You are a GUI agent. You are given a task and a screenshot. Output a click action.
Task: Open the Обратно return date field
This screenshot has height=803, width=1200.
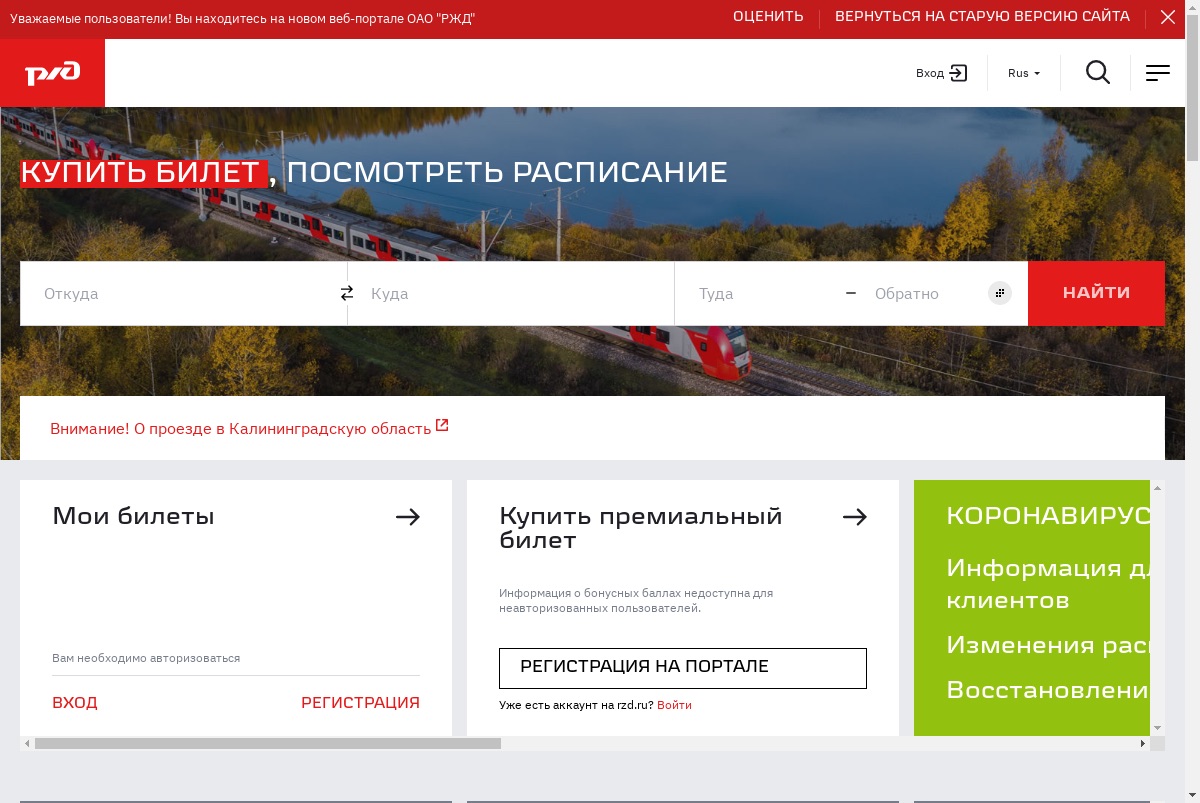(x=920, y=293)
